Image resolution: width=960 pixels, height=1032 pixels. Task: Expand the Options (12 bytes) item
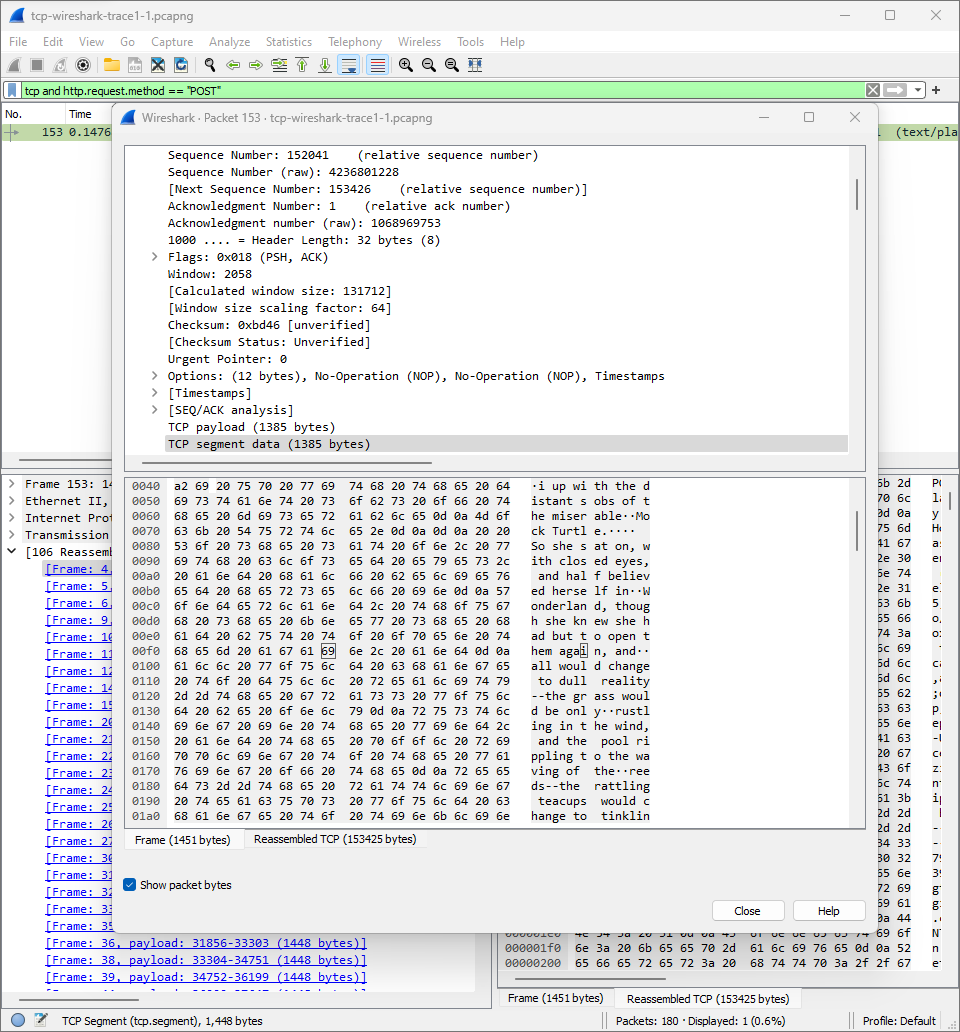[x=155, y=376]
